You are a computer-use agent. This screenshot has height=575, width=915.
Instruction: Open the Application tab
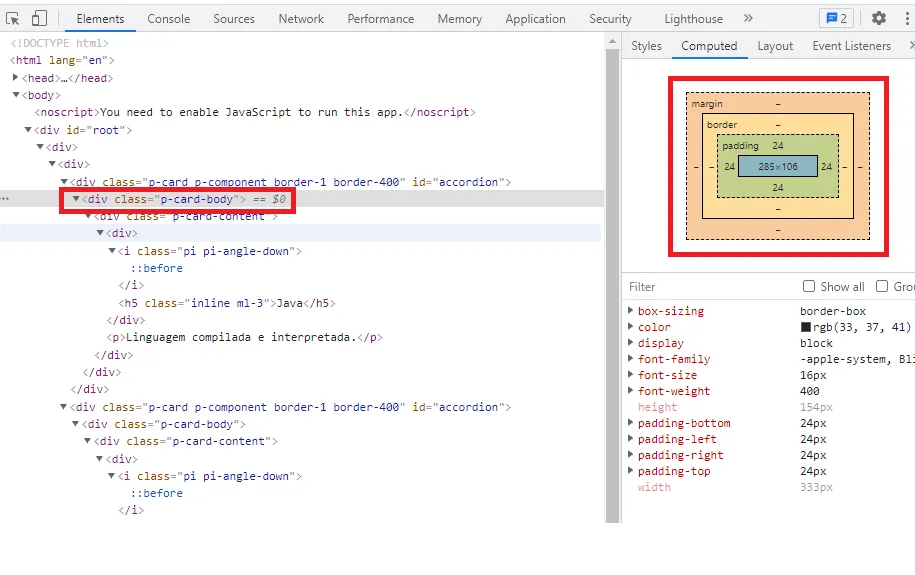(535, 19)
